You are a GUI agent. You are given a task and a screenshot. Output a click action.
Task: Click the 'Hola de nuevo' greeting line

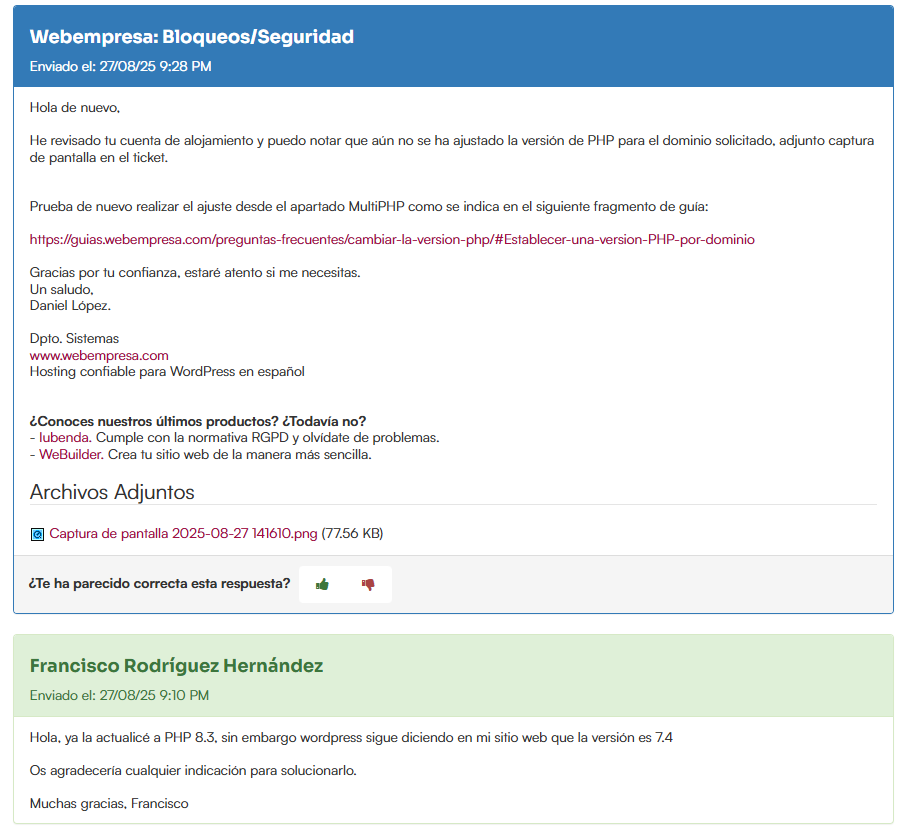coord(75,108)
